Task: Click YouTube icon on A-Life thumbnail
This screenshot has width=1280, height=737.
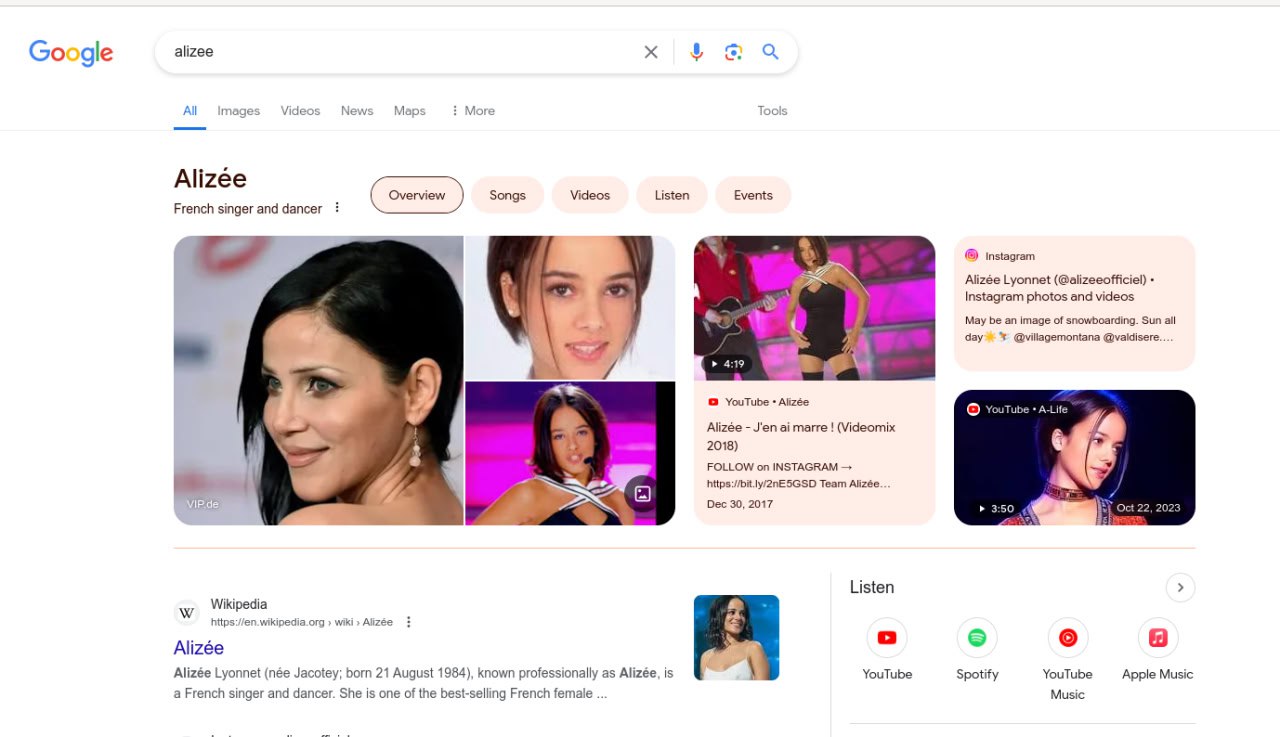Action: click(x=973, y=409)
